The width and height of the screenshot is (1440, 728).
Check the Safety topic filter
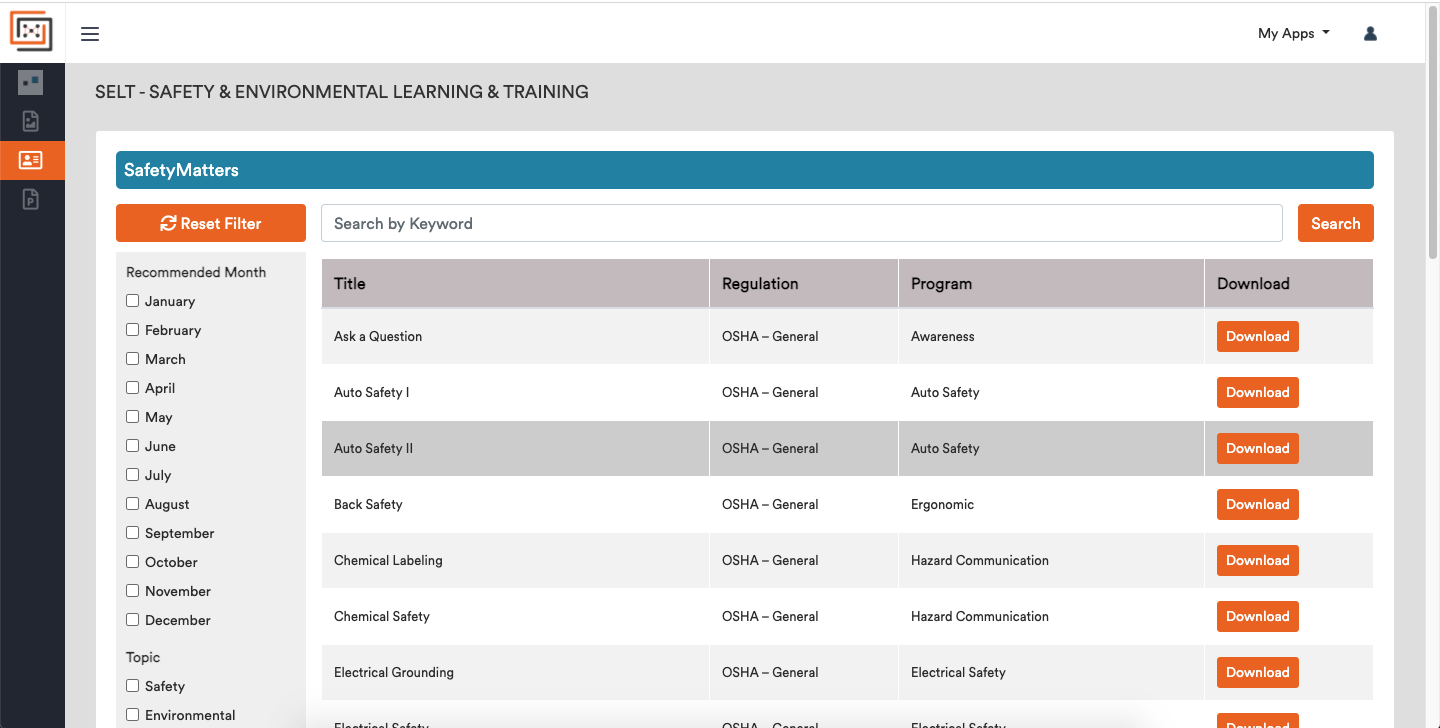pyautogui.click(x=132, y=686)
